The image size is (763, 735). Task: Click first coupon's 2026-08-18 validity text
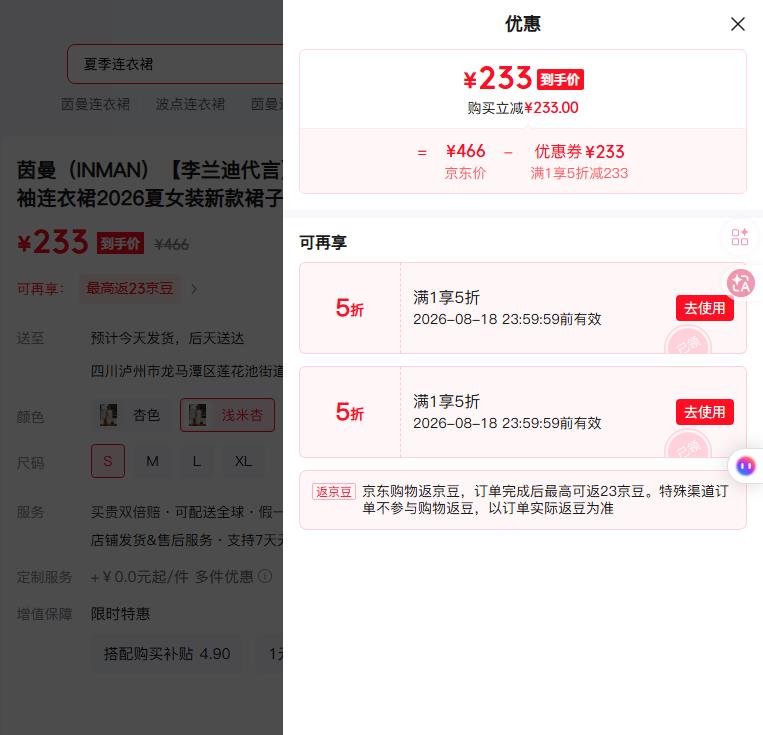pyautogui.click(x=507, y=319)
